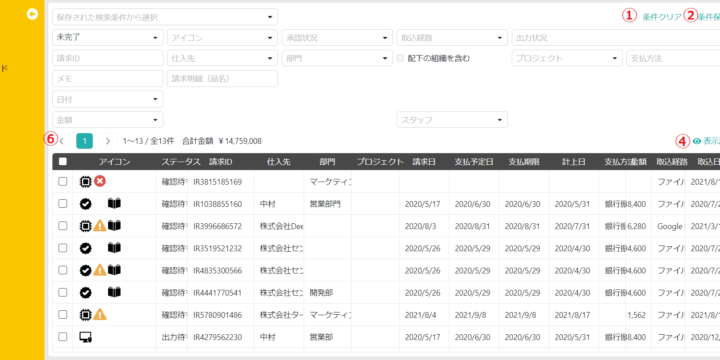
Task: Sort by 請求ID column header
Action: [221, 162]
